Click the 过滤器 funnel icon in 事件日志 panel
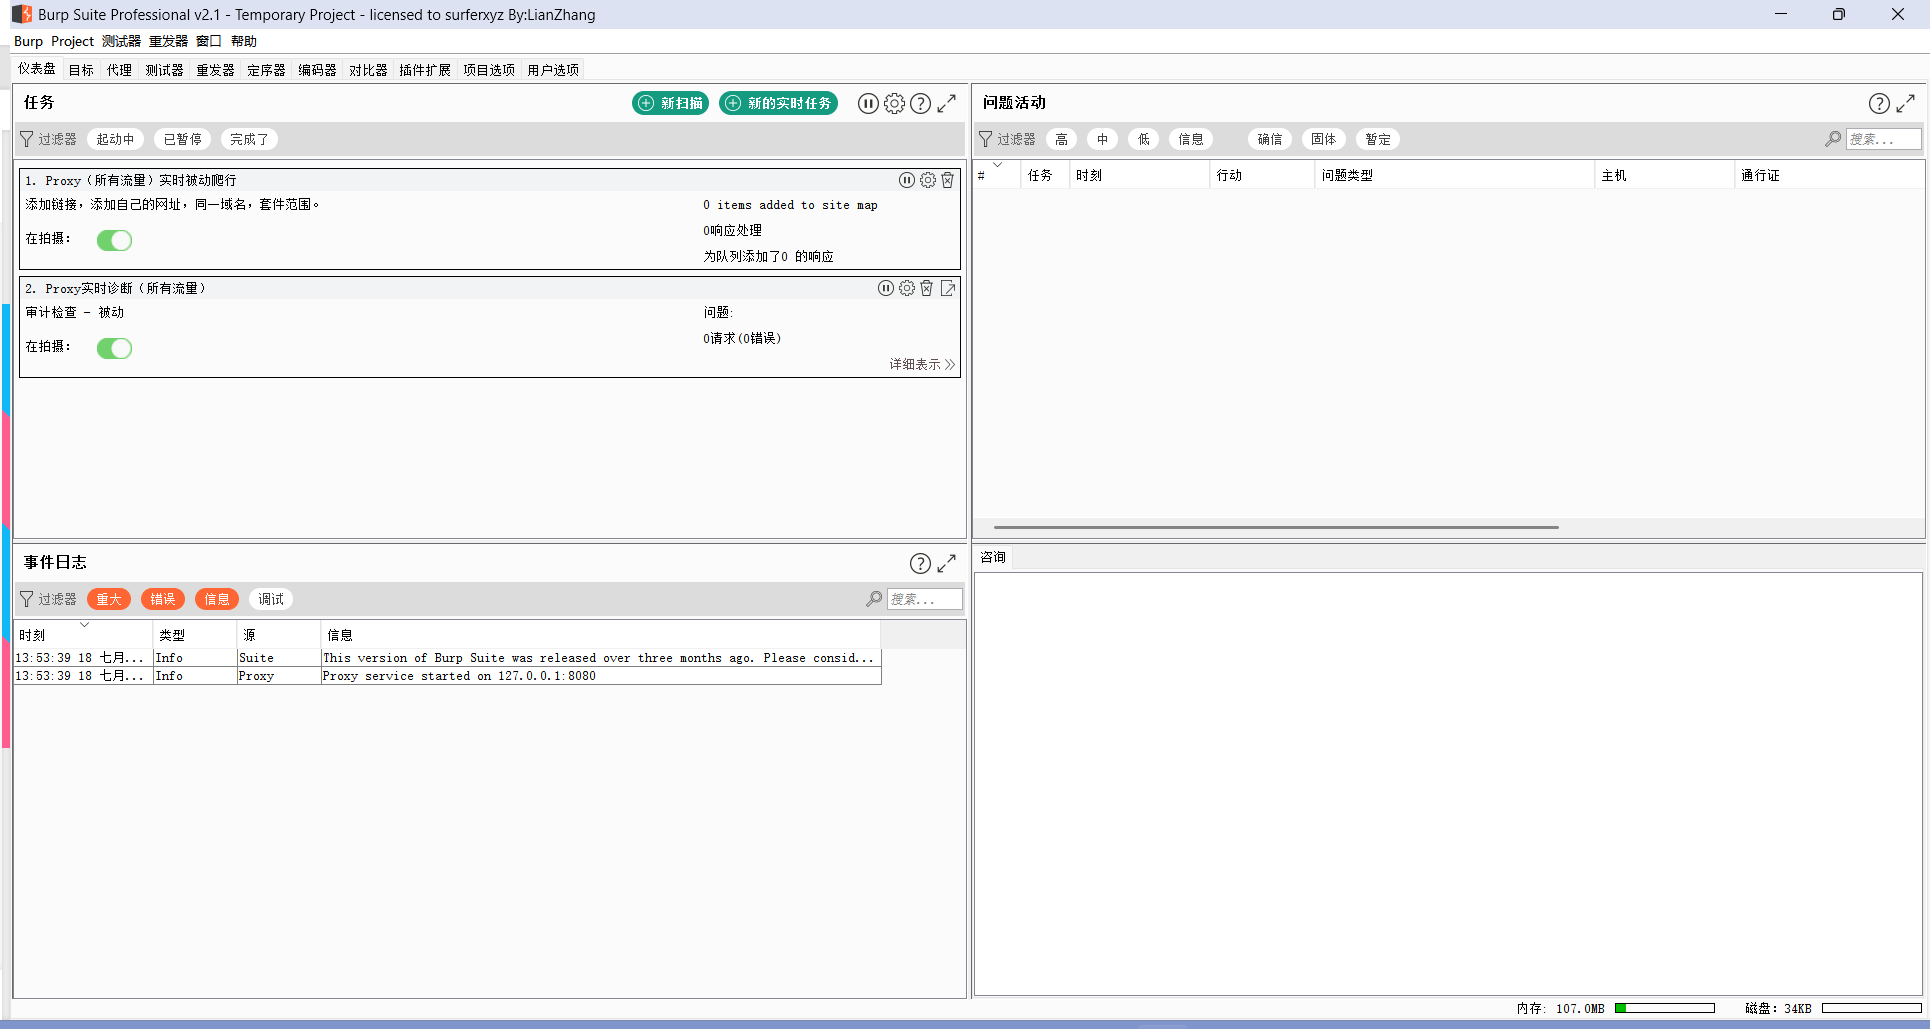 tap(27, 599)
